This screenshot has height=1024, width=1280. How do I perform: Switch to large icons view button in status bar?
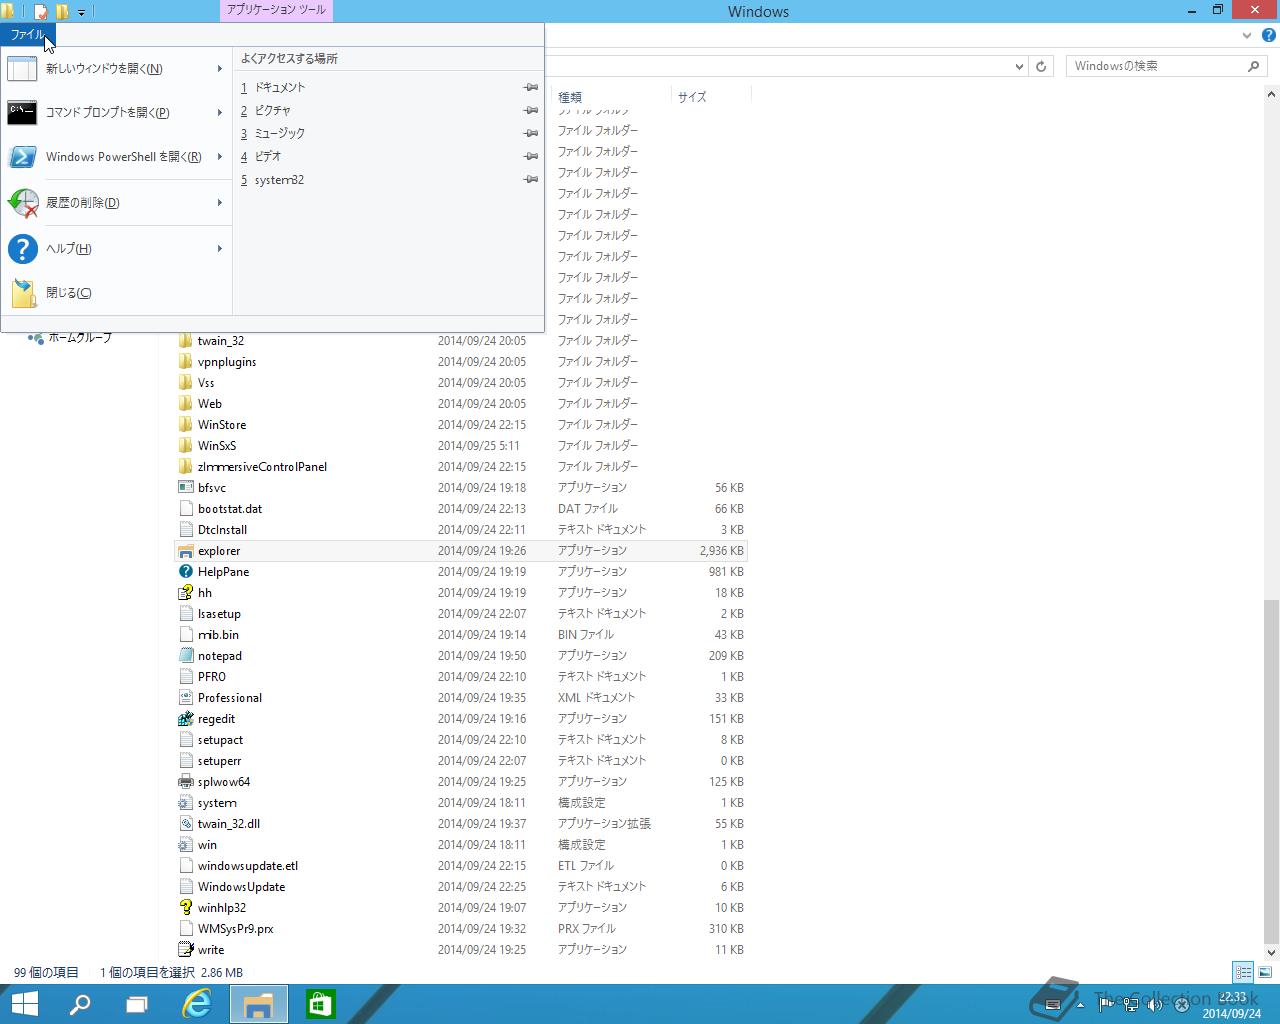tap(1264, 972)
